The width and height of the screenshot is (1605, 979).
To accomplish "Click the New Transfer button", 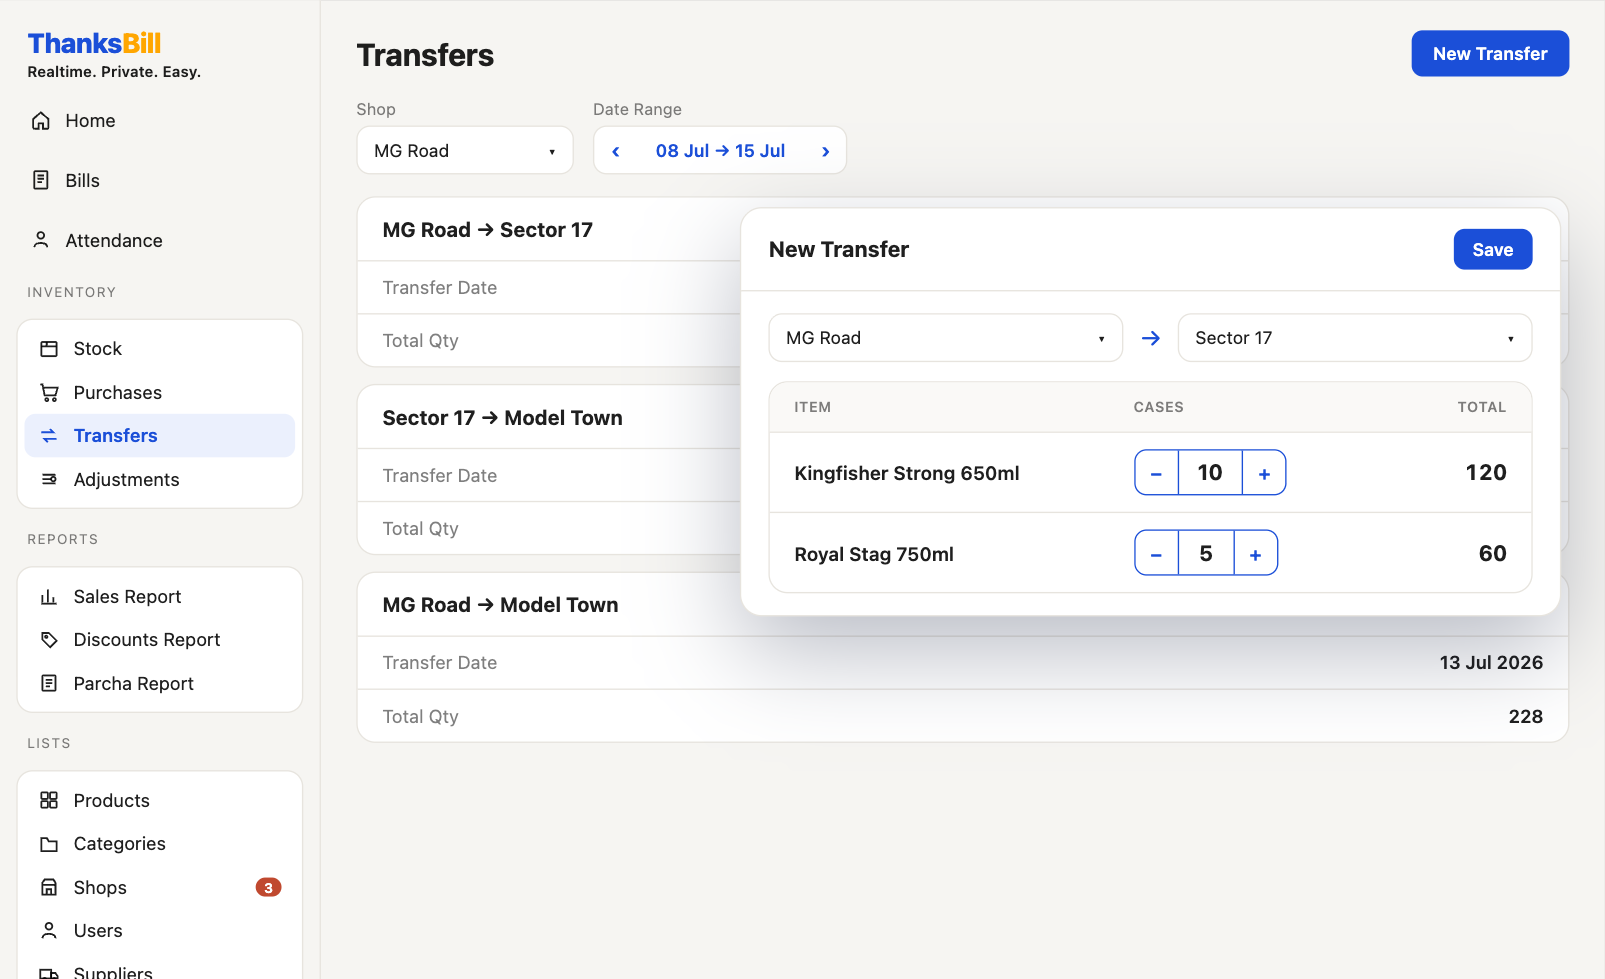I will (x=1490, y=54).
